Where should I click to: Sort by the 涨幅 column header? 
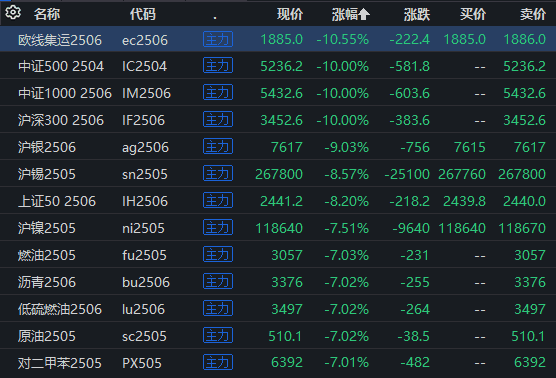(351, 15)
